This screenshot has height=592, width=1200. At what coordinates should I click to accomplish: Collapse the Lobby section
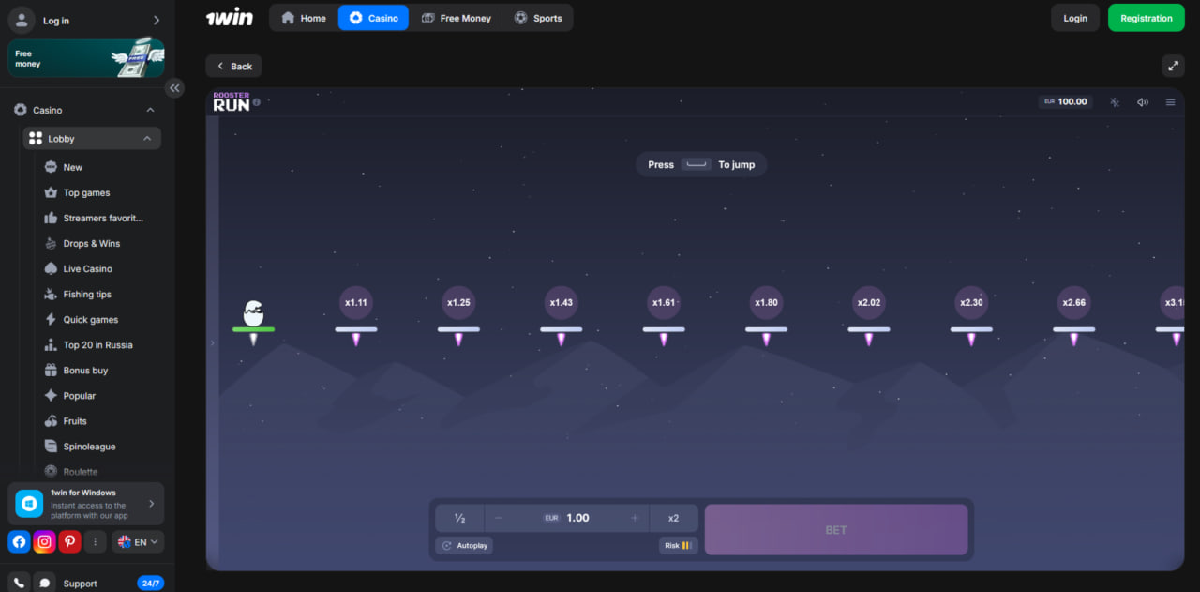pos(147,139)
